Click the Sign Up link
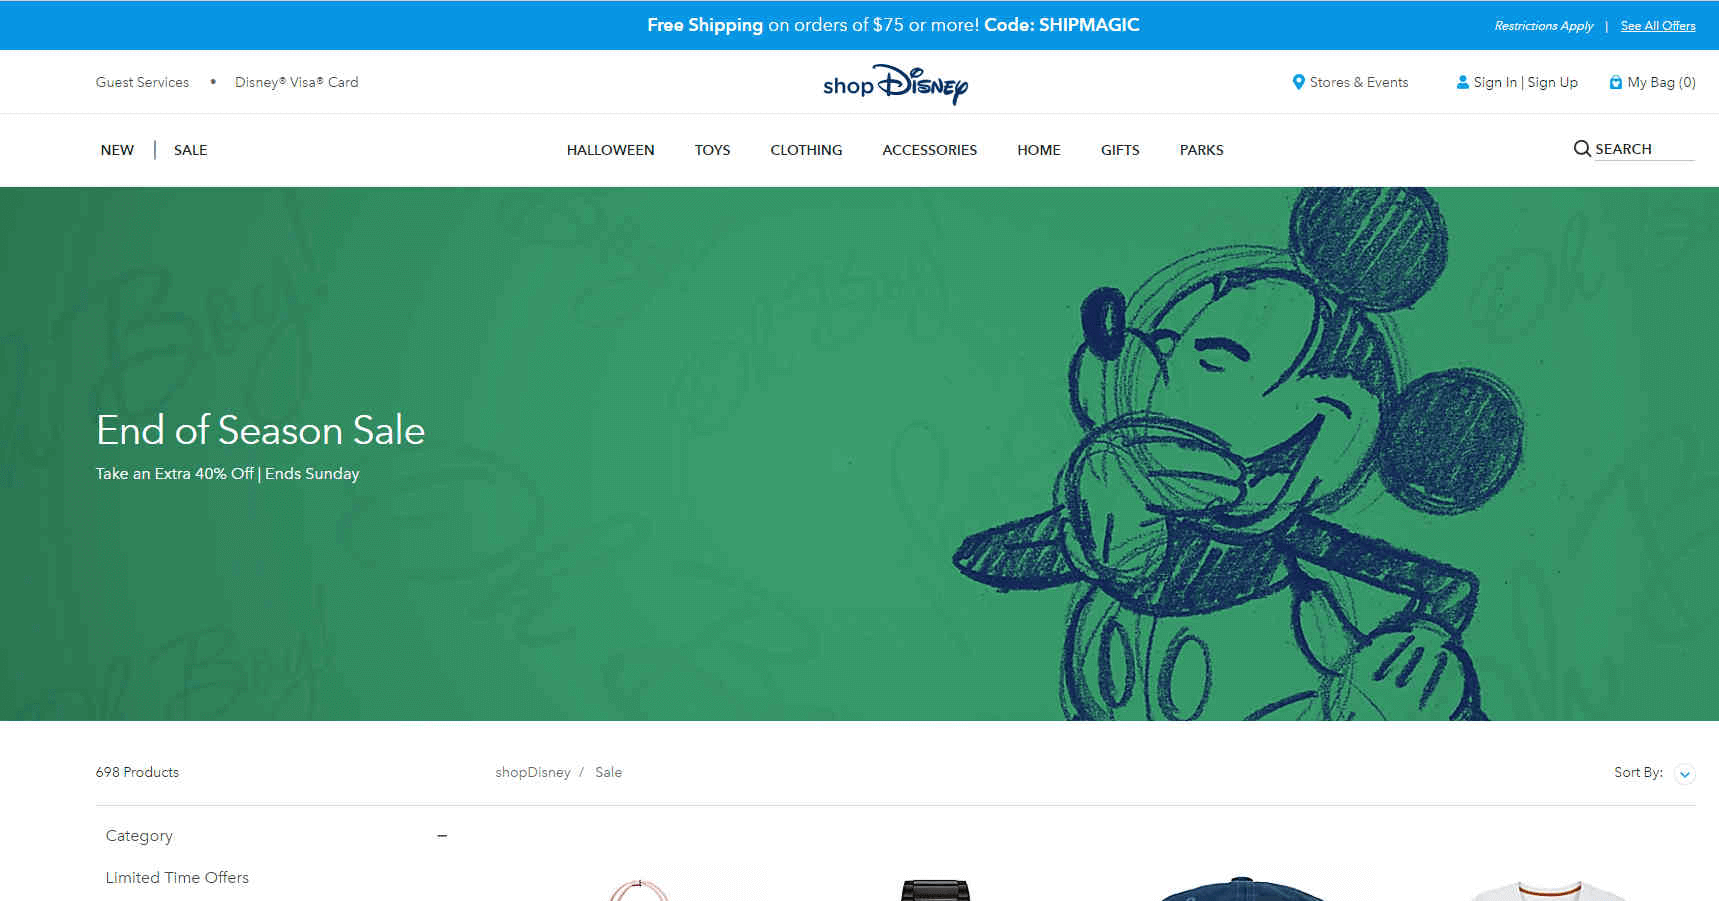 coord(1552,82)
